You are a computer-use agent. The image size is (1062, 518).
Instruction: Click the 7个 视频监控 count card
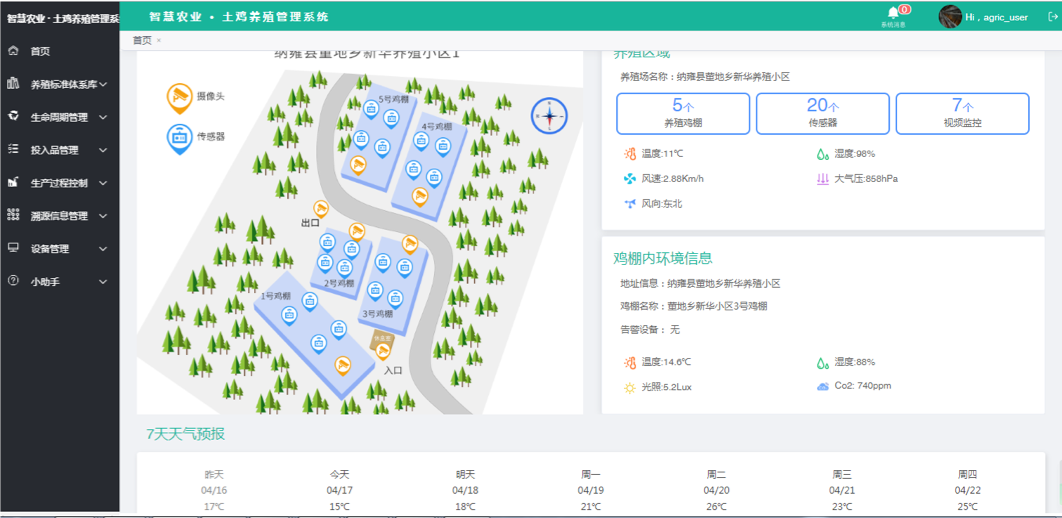(x=962, y=114)
